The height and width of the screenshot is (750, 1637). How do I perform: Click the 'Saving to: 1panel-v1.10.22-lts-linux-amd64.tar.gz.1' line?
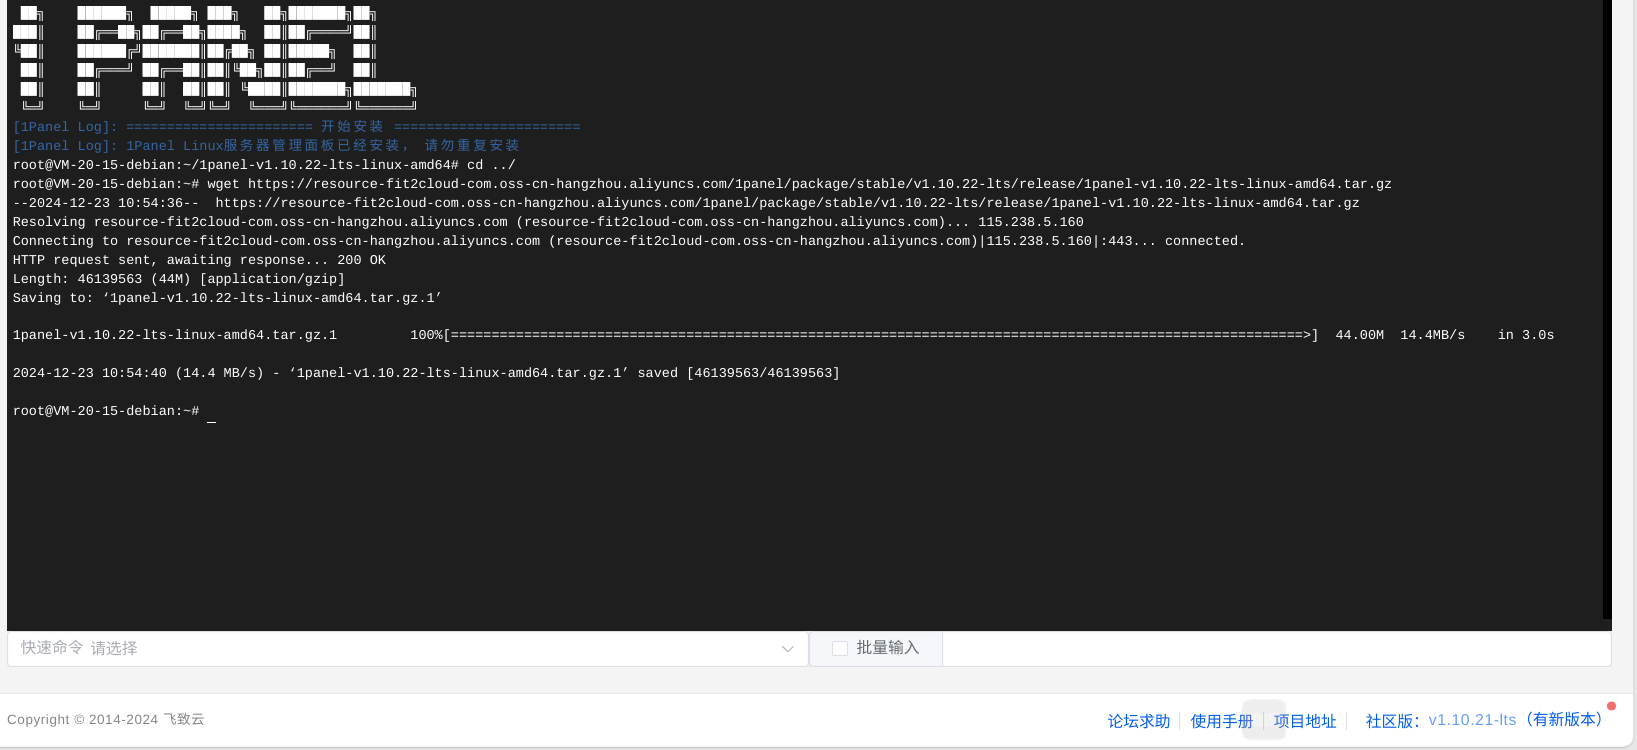[227, 298]
